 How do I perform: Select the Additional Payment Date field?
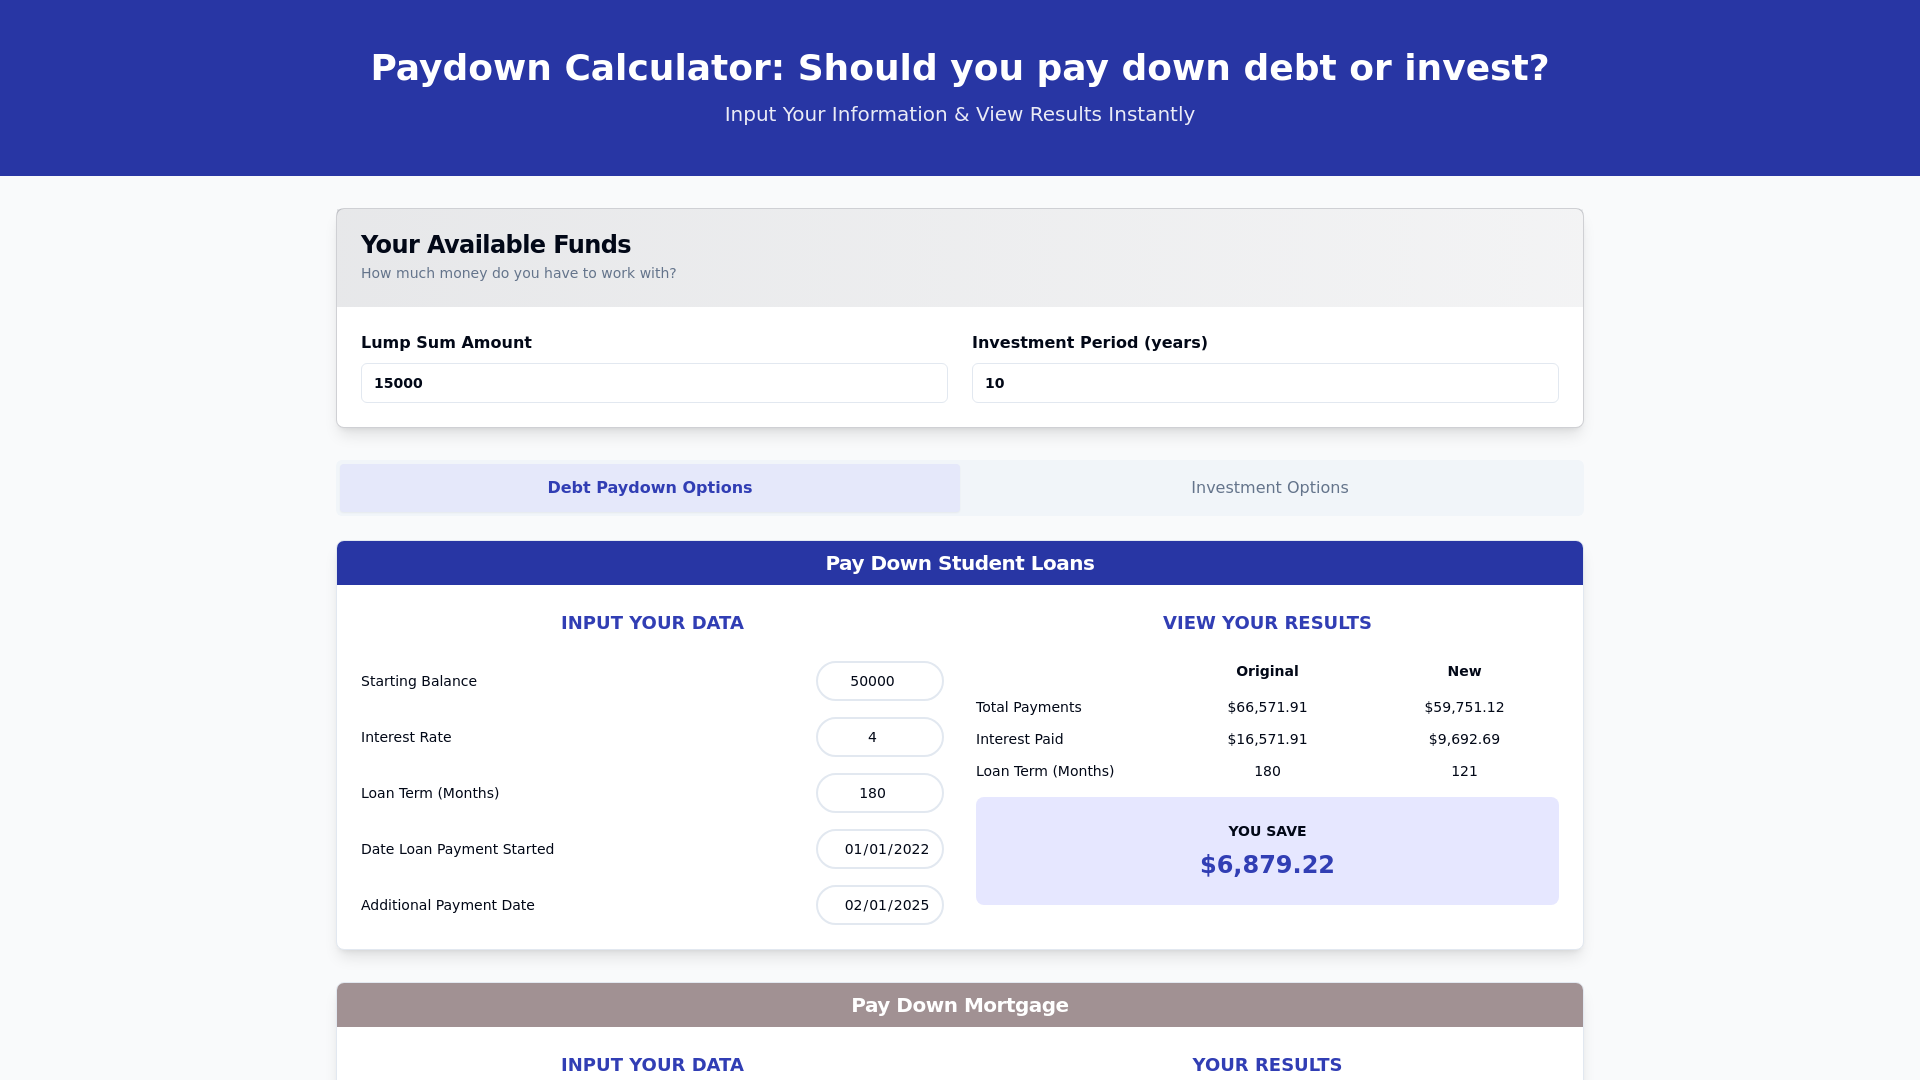click(879, 905)
